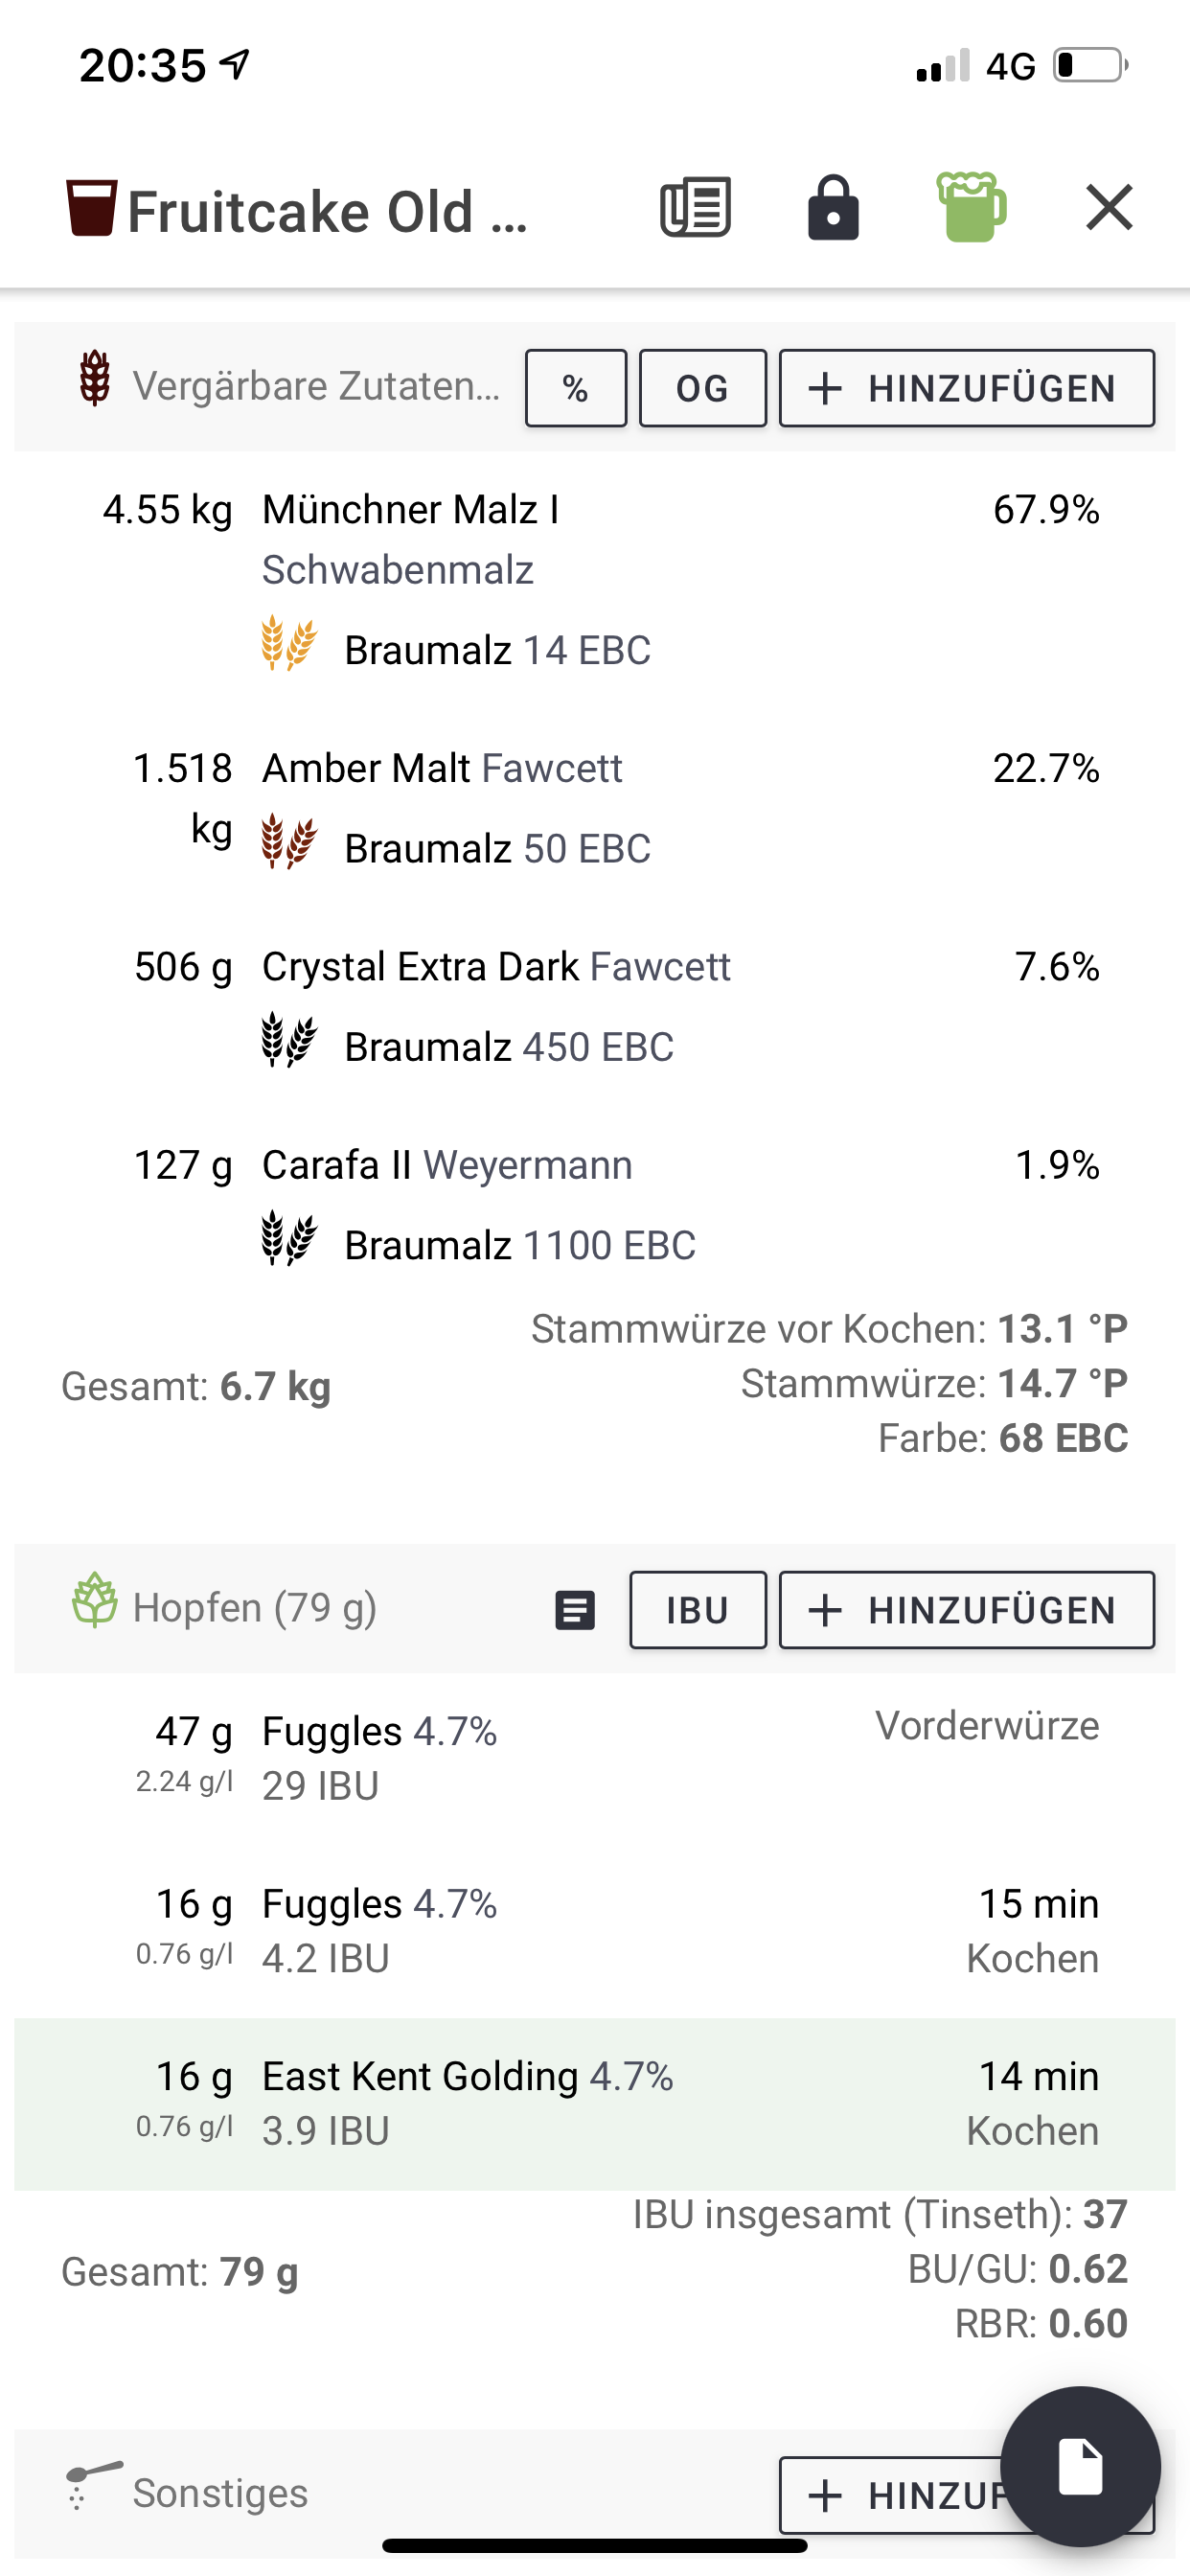This screenshot has height=2576, width=1190.
Task: Add a hop with Hinzufügen
Action: 966,1610
